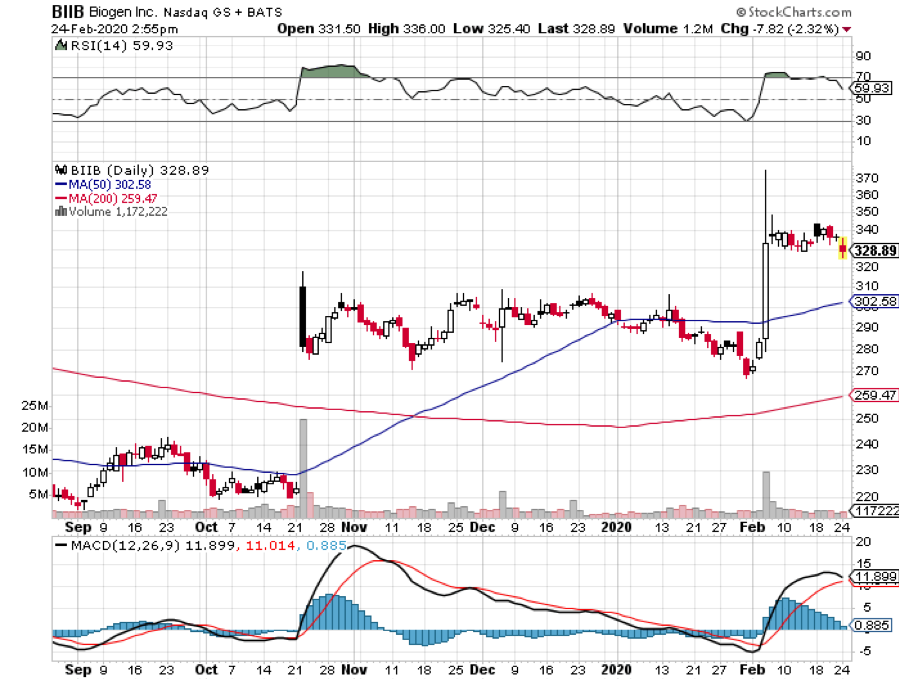899x679 pixels.
Task: Click the 0.885 histogram tag on right axis
Action: pos(871,625)
